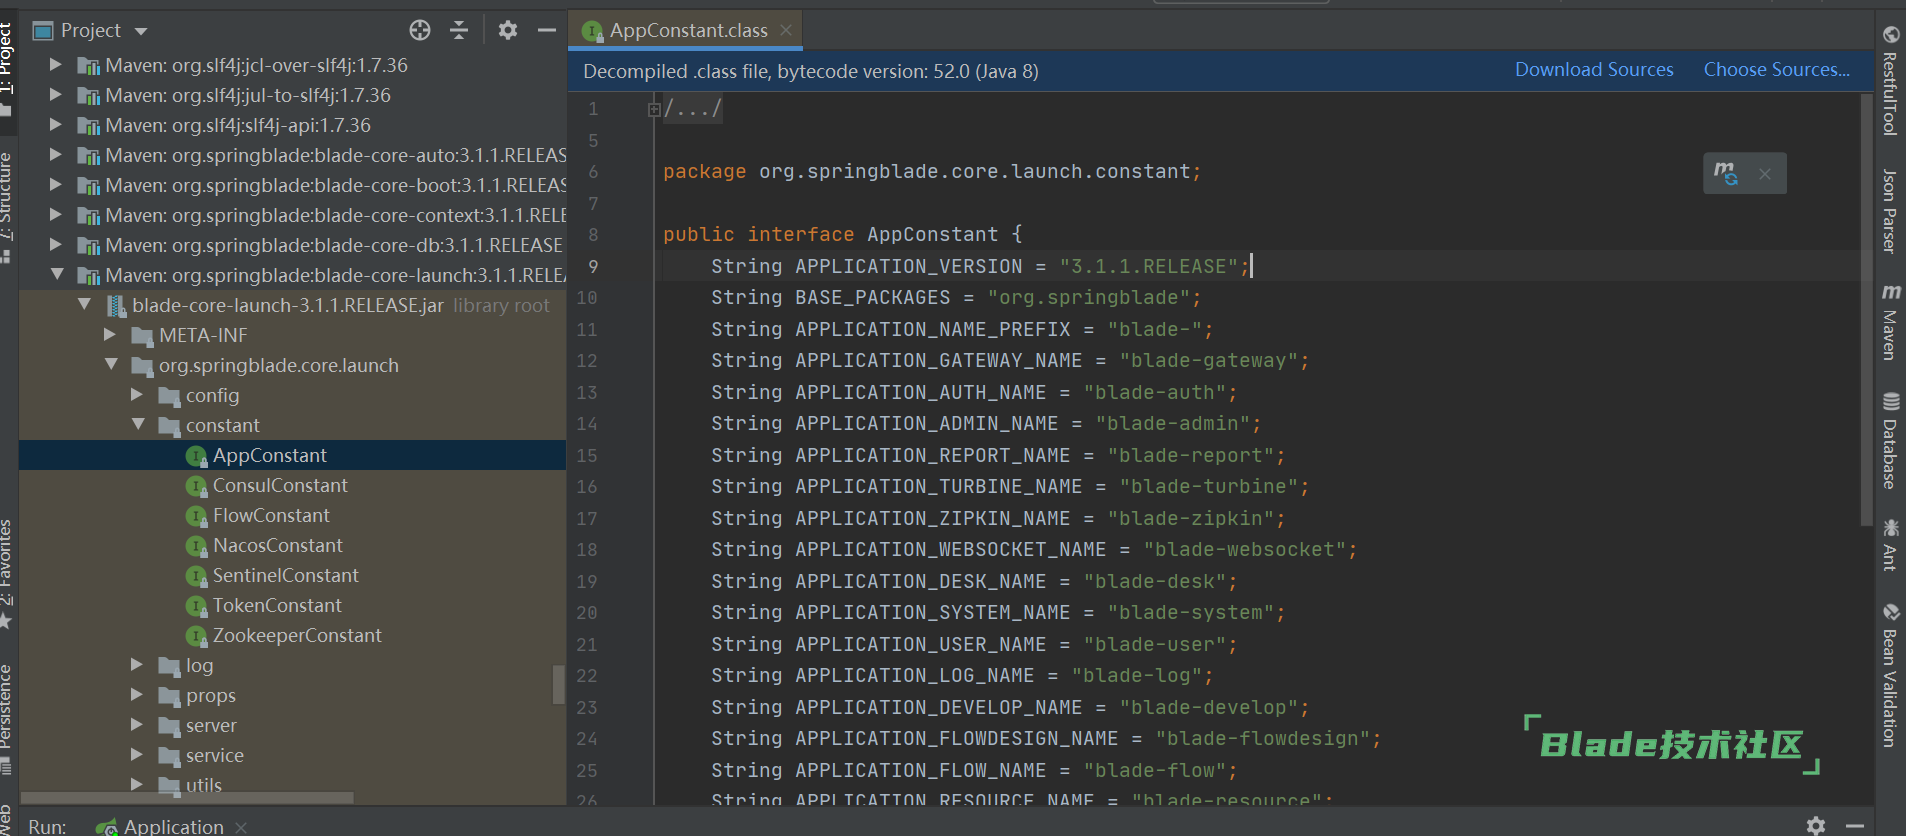1907x836 pixels.
Task: Expand blade-core-auto library node
Action: click(x=56, y=155)
